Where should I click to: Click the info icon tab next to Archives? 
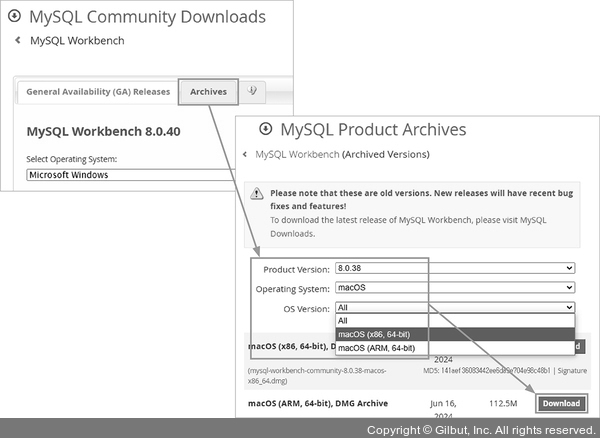tap(253, 91)
